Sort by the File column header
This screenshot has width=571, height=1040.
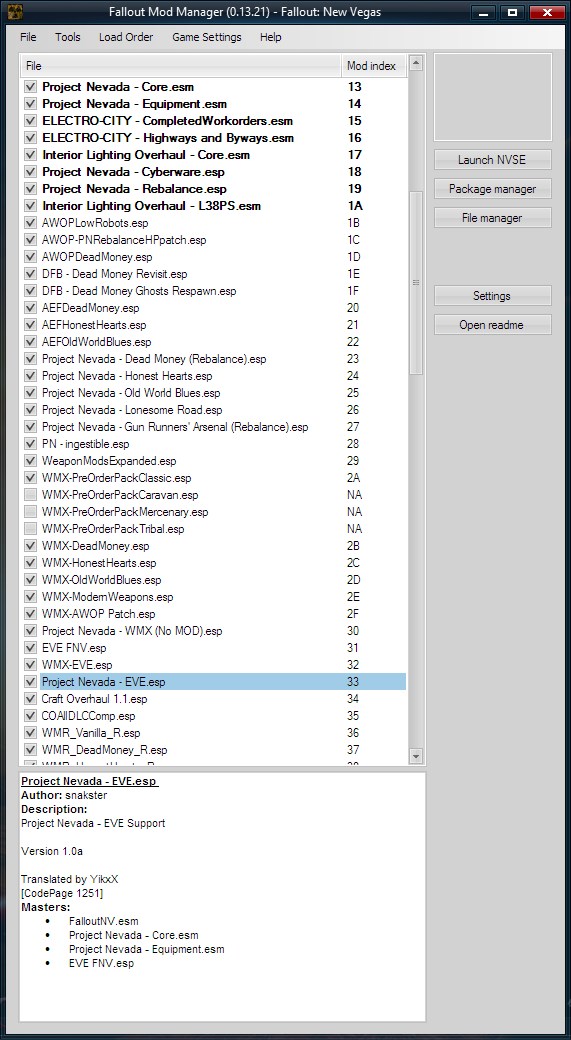(181, 66)
